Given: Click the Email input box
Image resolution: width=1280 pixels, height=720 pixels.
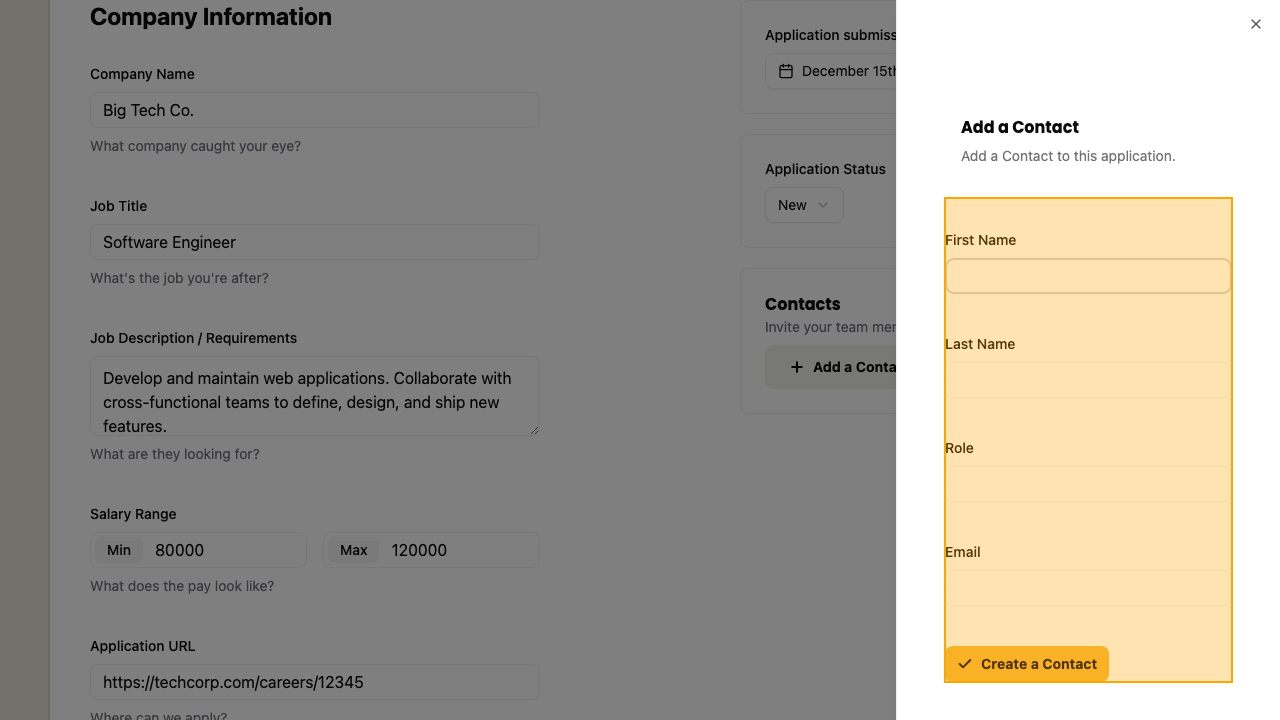Looking at the screenshot, I should [x=1087, y=588].
